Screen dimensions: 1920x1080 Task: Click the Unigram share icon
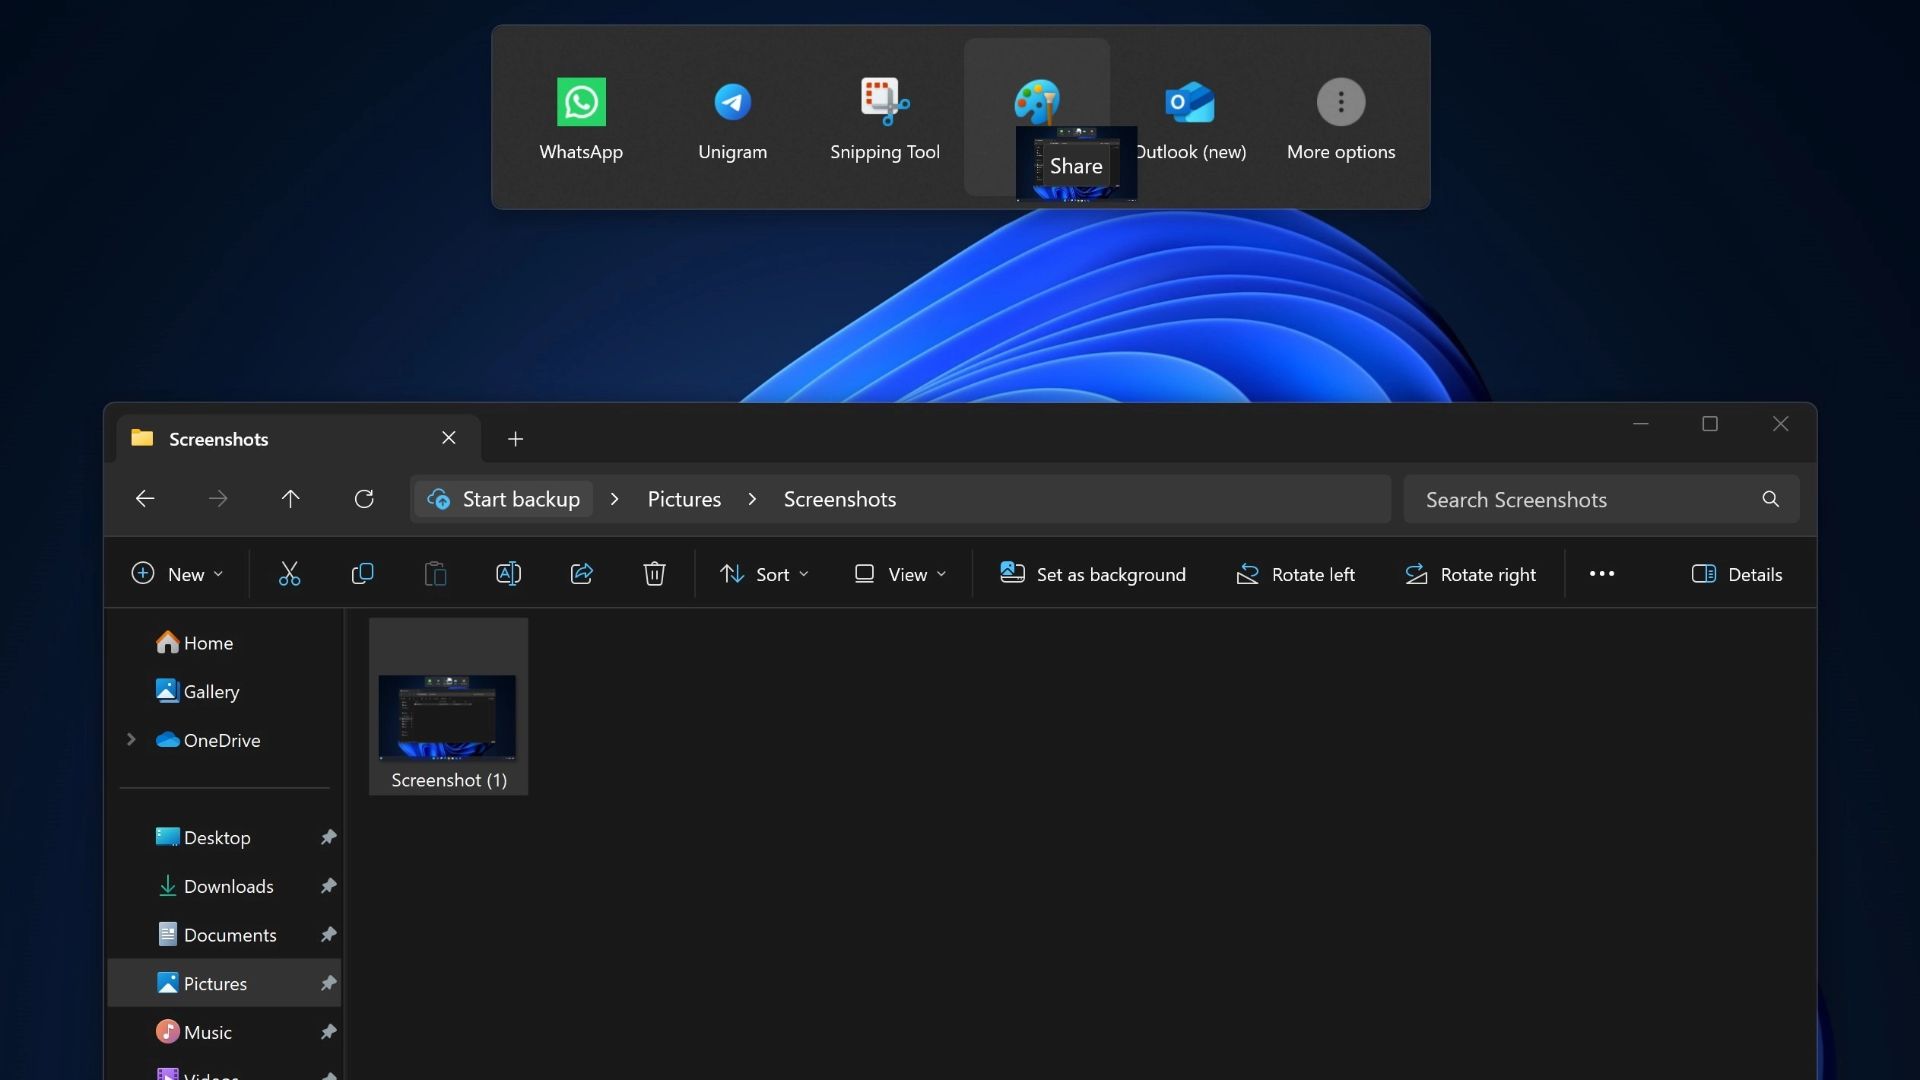732,100
